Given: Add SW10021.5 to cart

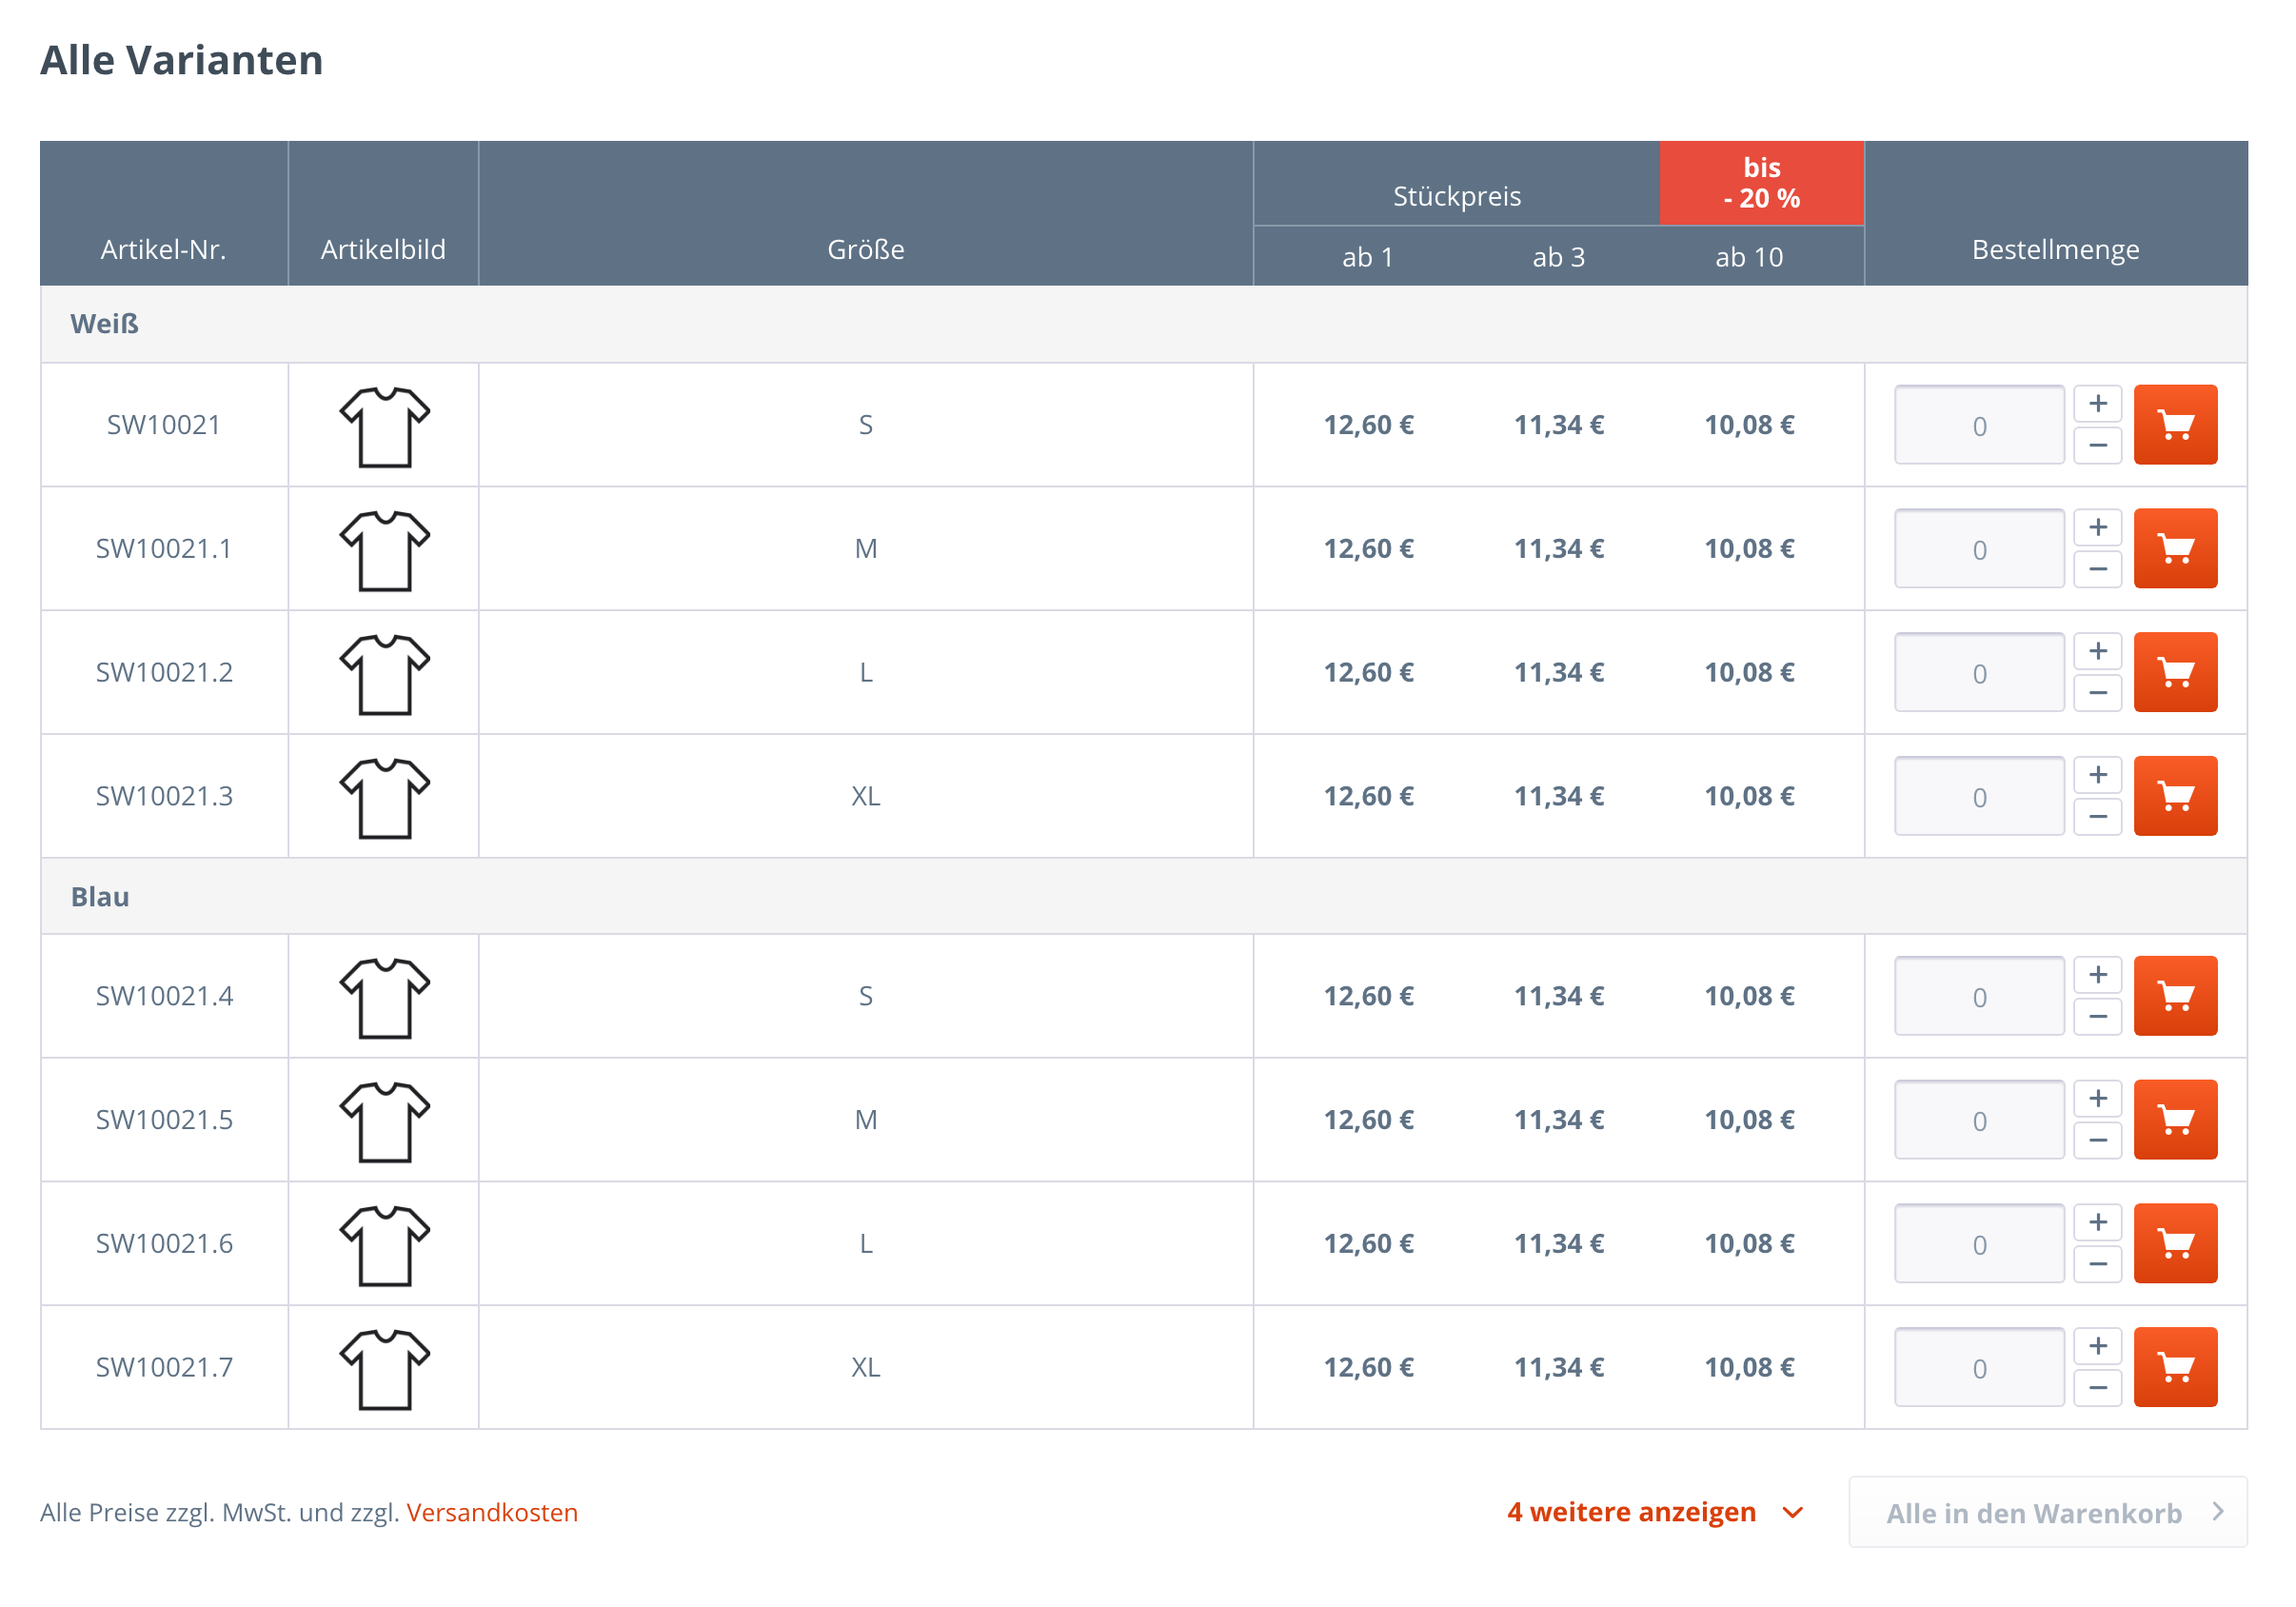Looking at the screenshot, I should pos(2175,1119).
